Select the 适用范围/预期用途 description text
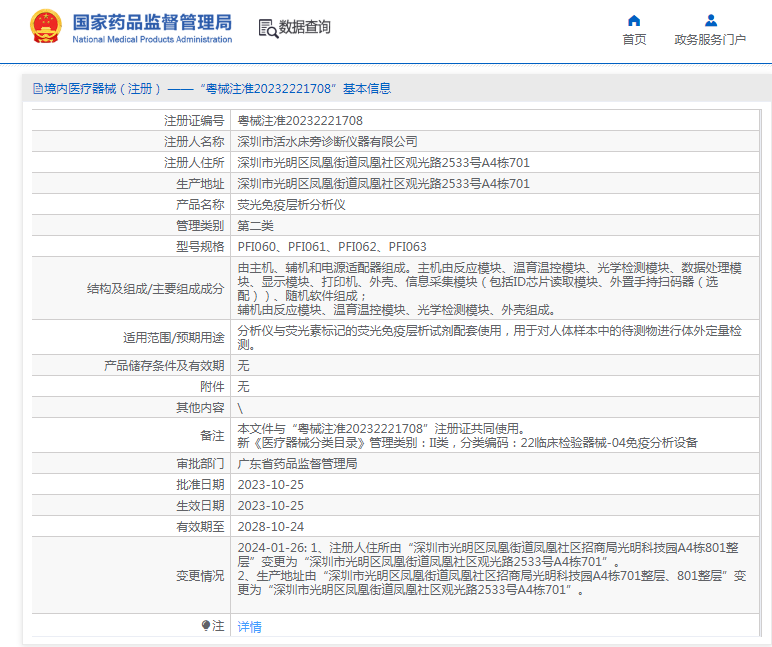This screenshot has height=647, width=772. [x=490, y=337]
